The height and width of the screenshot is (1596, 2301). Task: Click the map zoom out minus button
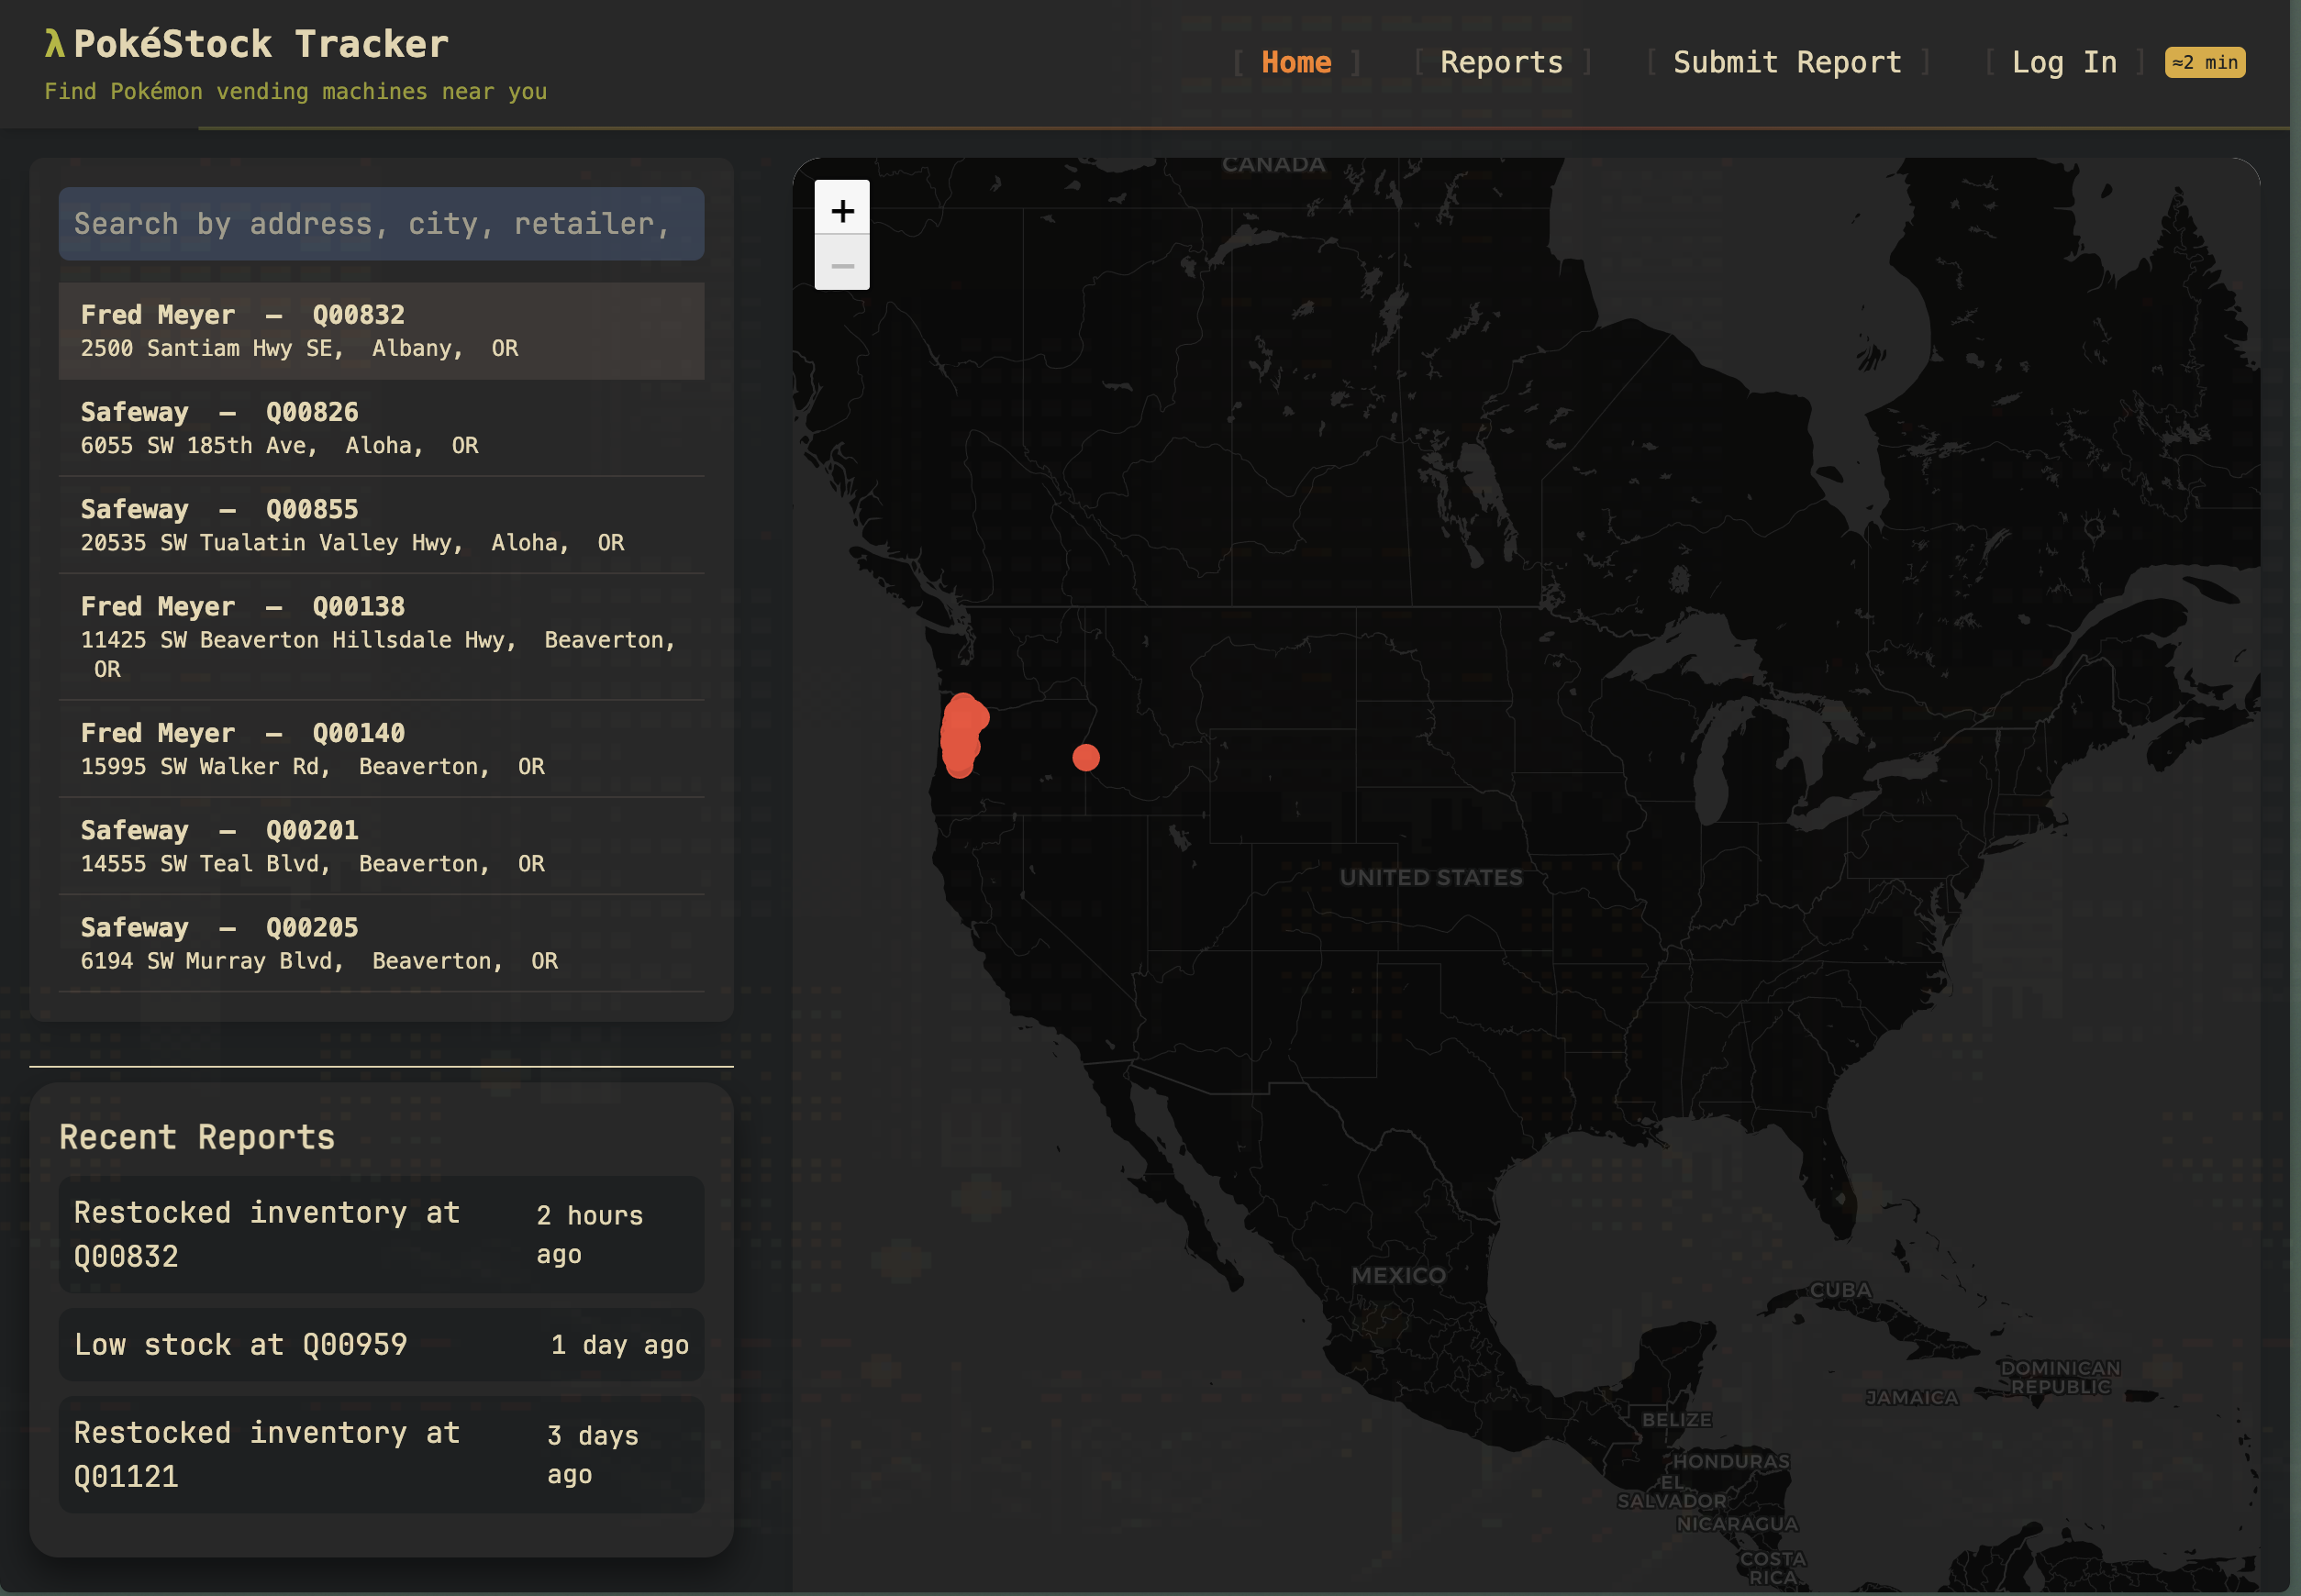[x=842, y=264]
